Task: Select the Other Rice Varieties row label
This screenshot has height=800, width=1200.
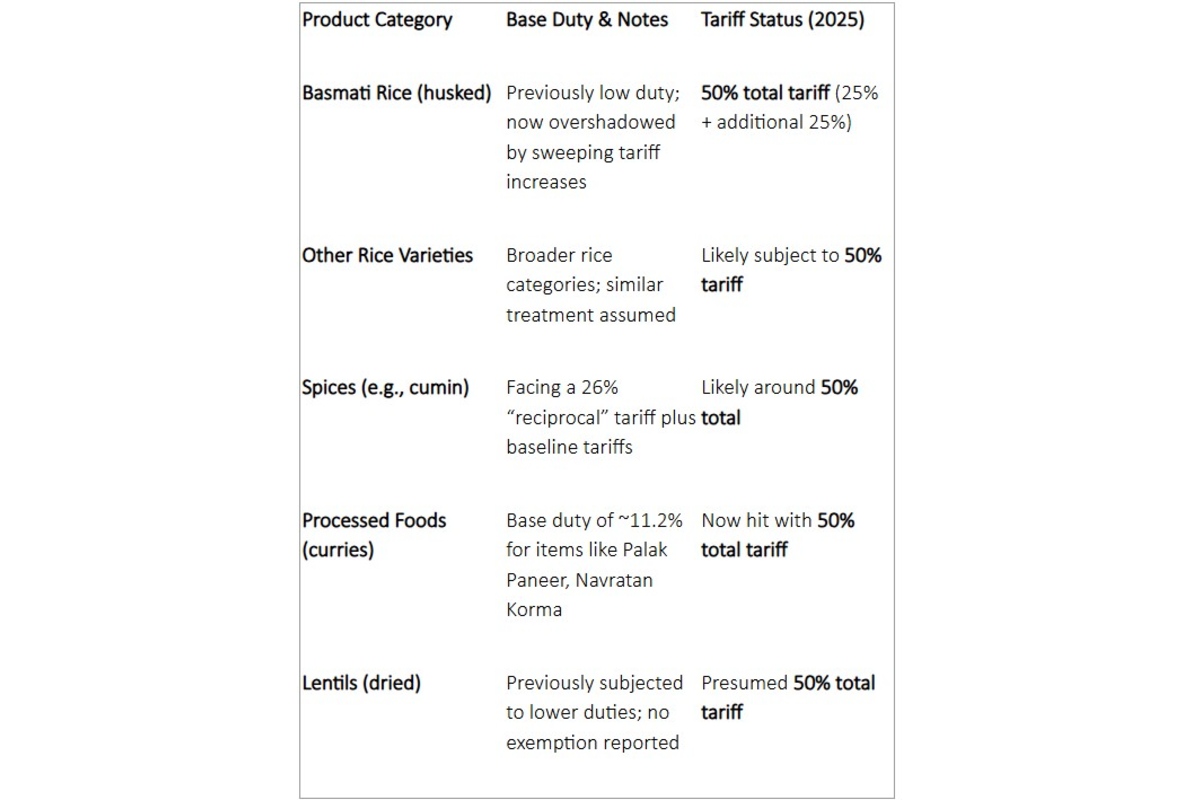Action: coord(387,255)
